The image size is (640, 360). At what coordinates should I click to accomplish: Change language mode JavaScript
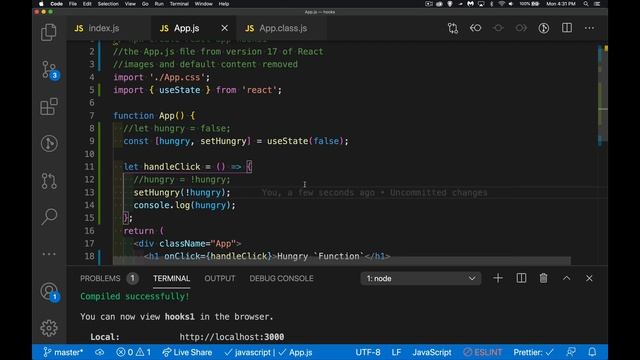(432, 352)
